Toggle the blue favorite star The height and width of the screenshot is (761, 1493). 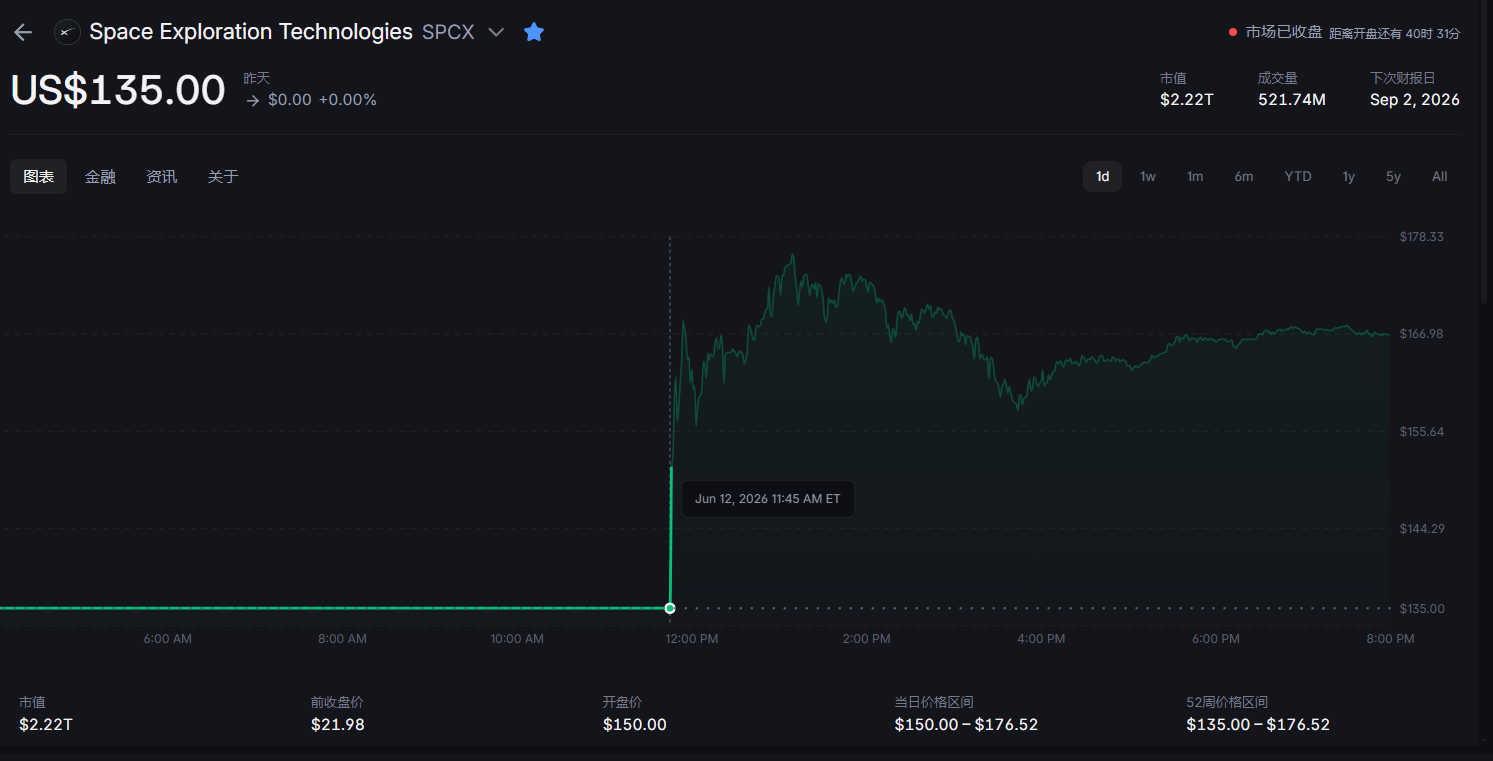534,32
